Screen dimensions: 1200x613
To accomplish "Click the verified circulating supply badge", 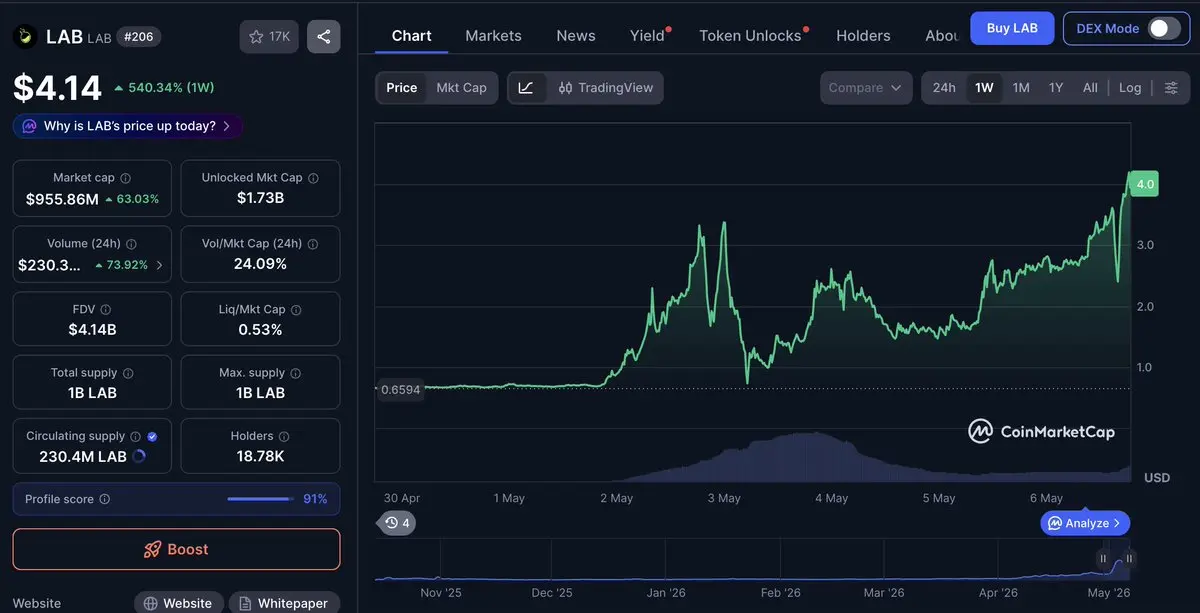I will (x=152, y=437).
